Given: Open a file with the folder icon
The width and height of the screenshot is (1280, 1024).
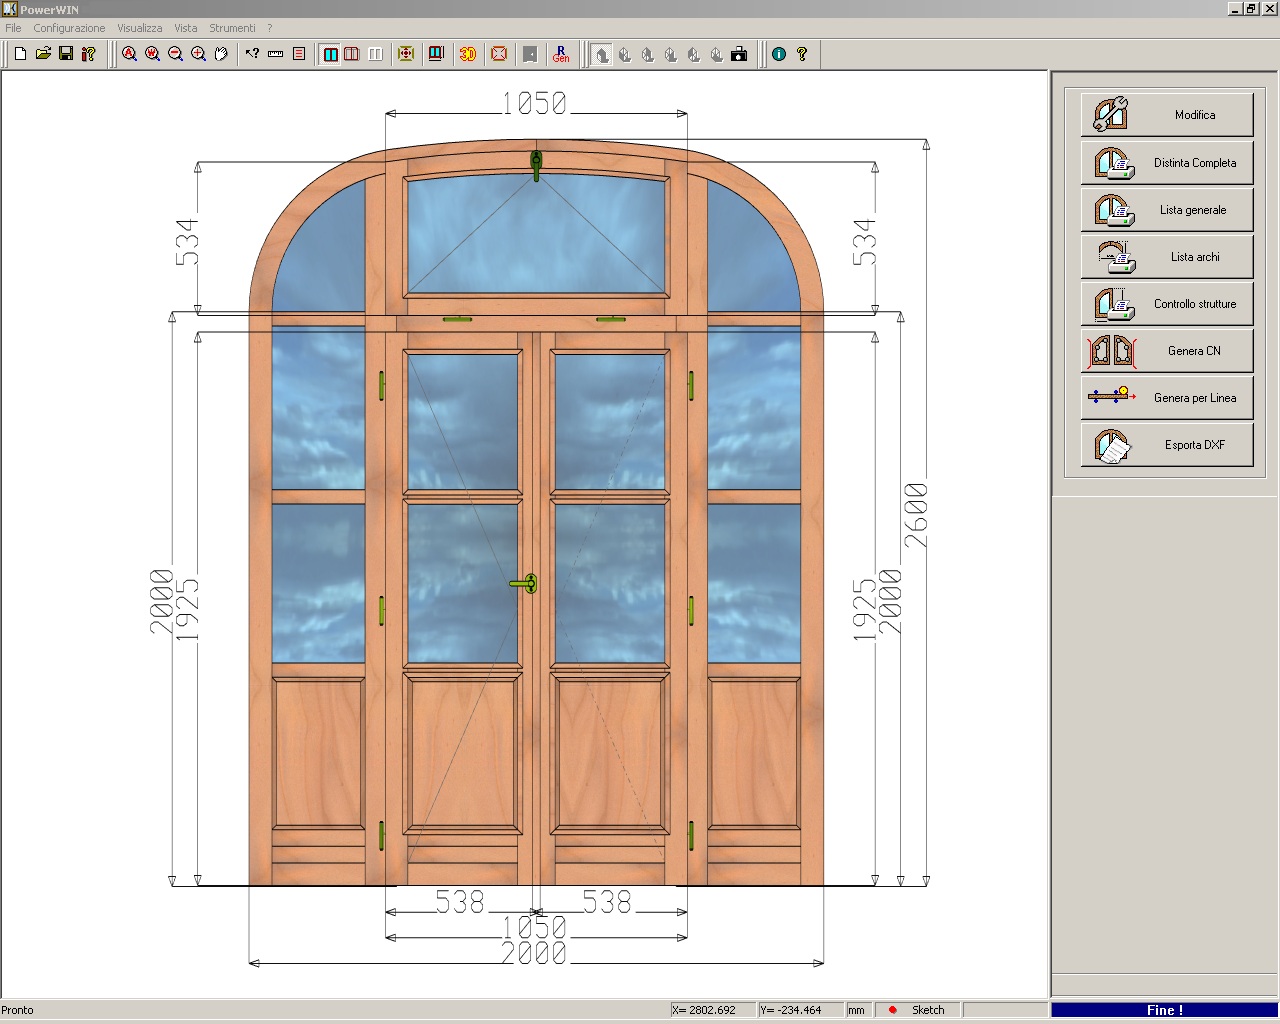Looking at the screenshot, I should pyautogui.click(x=43, y=54).
